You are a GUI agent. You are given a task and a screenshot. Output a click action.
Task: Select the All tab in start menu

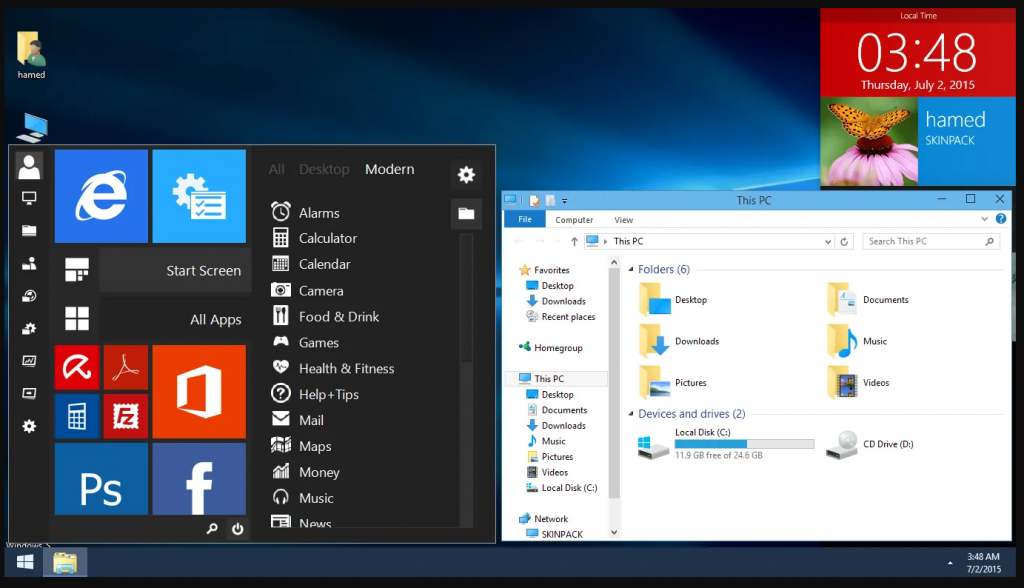point(276,169)
